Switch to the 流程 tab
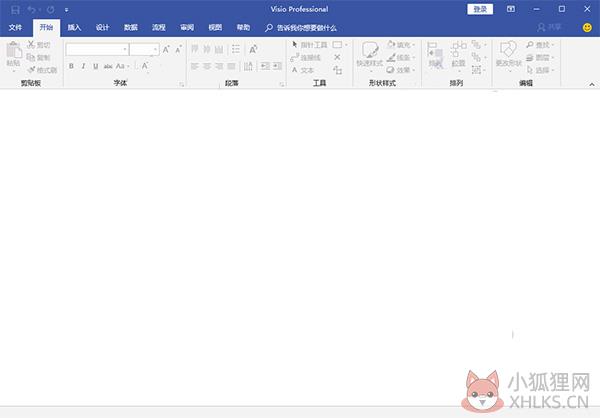 [x=159, y=28]
